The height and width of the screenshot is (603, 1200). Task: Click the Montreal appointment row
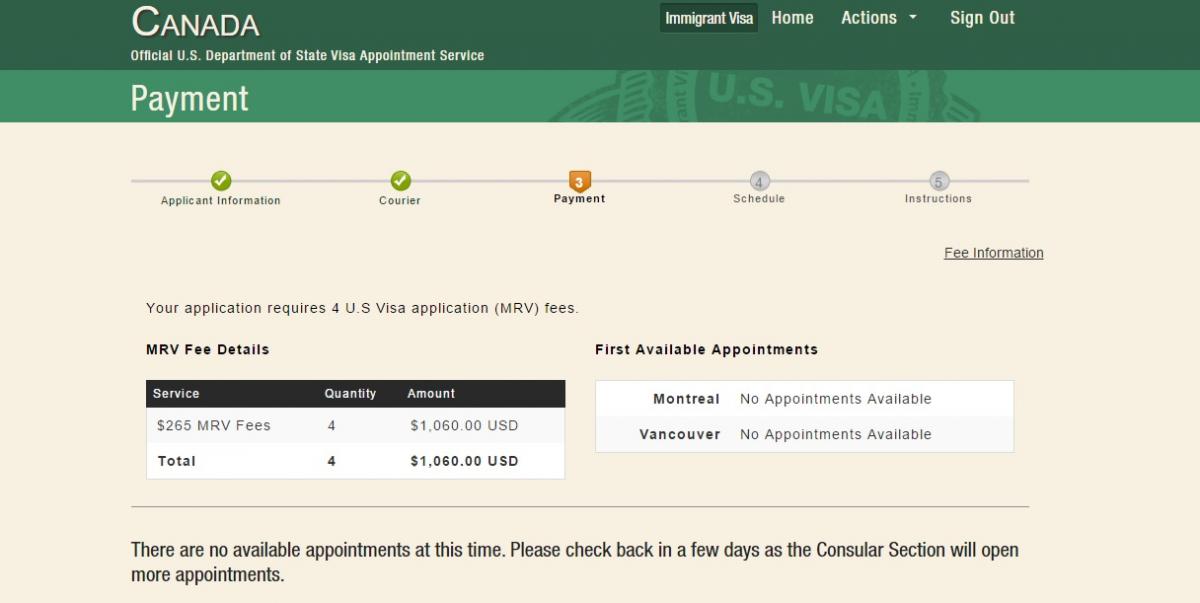coord(804,399)
